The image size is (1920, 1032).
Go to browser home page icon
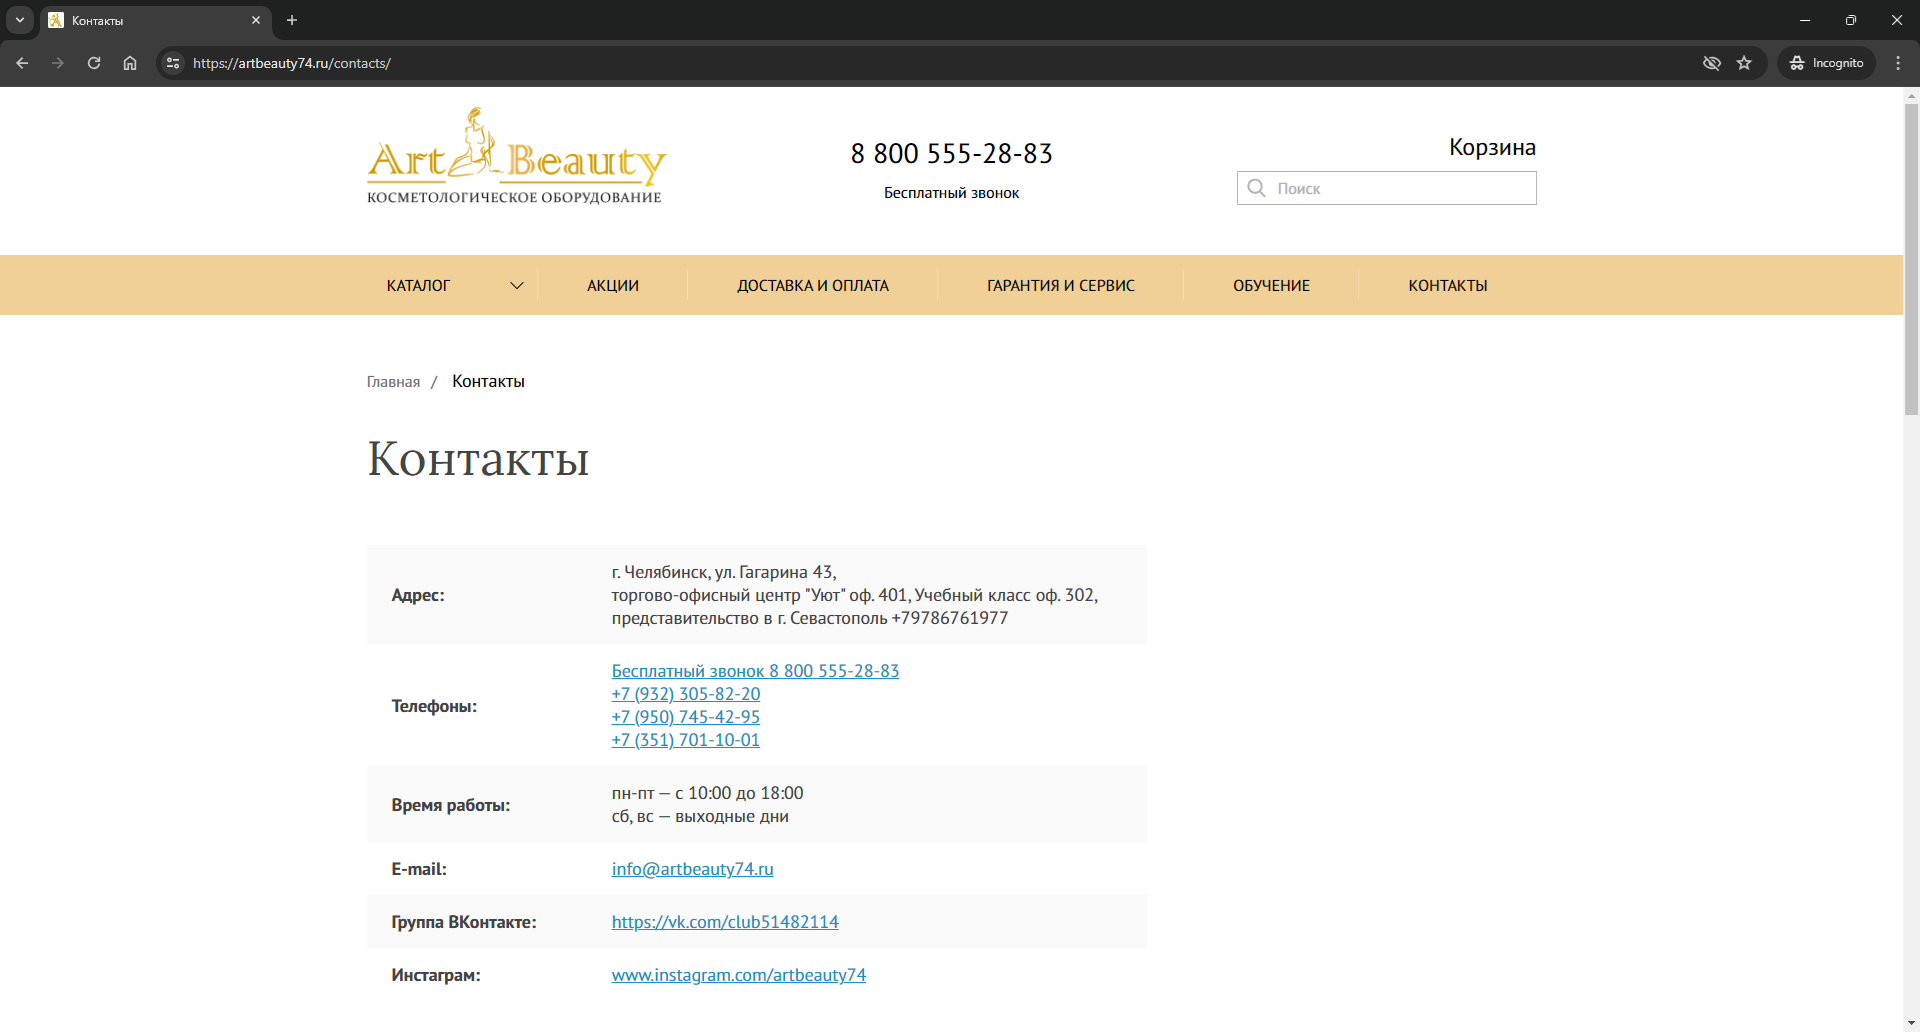[130, 63]
